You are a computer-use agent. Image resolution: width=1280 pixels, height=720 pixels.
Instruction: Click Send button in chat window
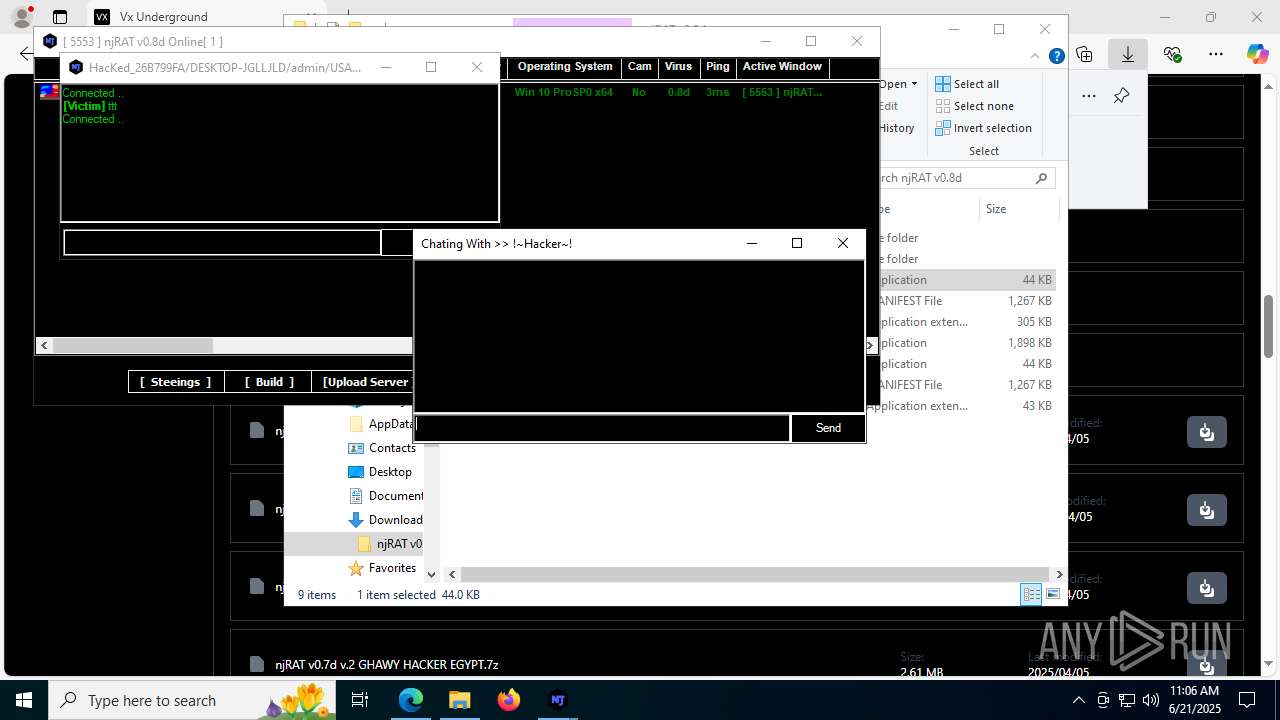(x=828, y=428)
